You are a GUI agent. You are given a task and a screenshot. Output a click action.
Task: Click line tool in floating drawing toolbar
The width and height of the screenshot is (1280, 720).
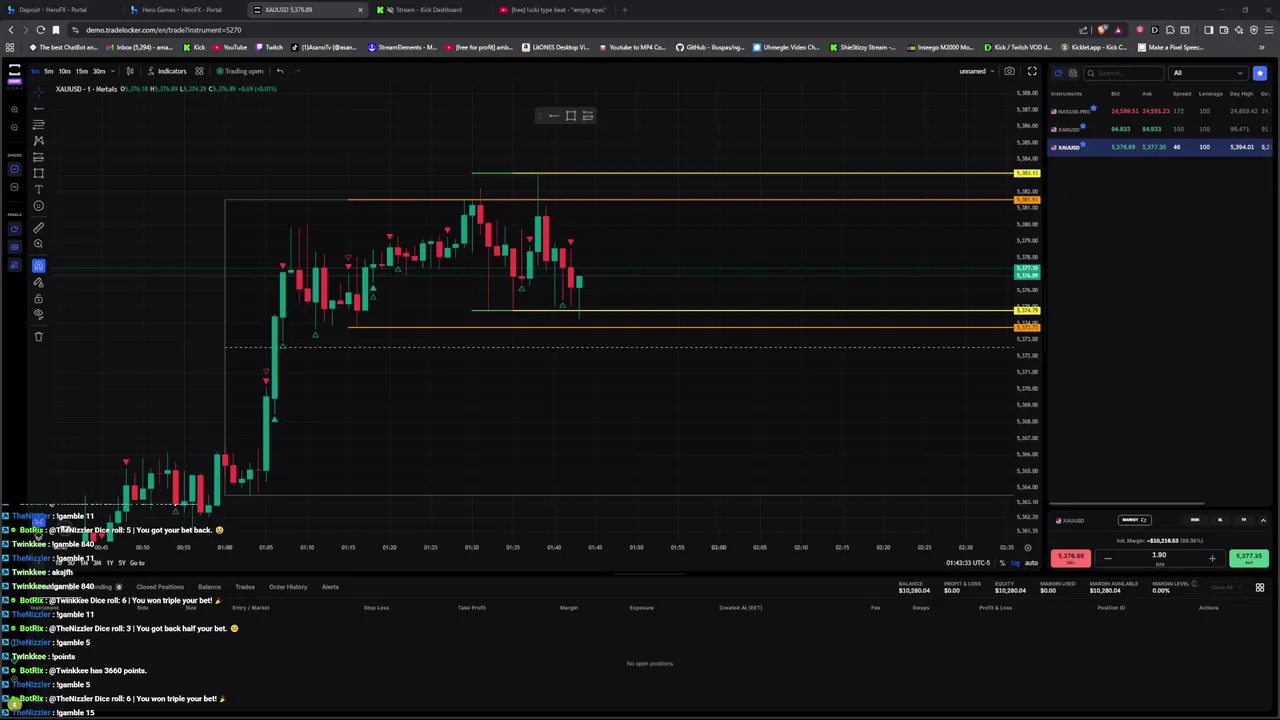tap(554, 116)
